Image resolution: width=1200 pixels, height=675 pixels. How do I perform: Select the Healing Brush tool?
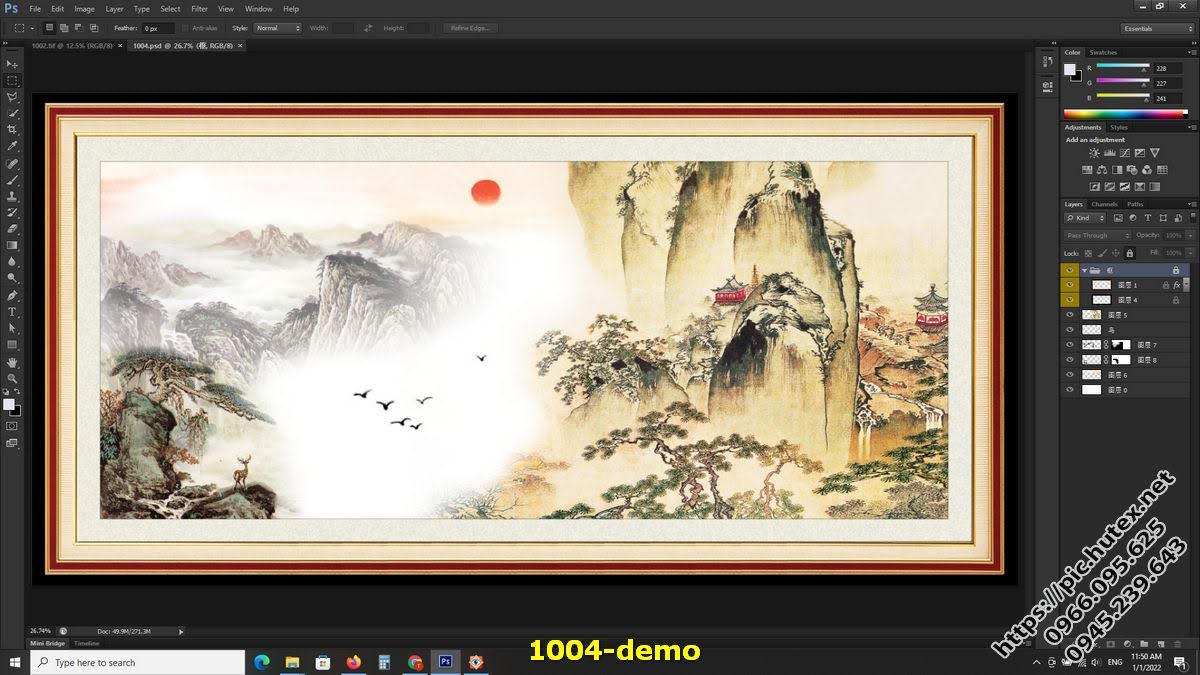(x=12, y=163)
